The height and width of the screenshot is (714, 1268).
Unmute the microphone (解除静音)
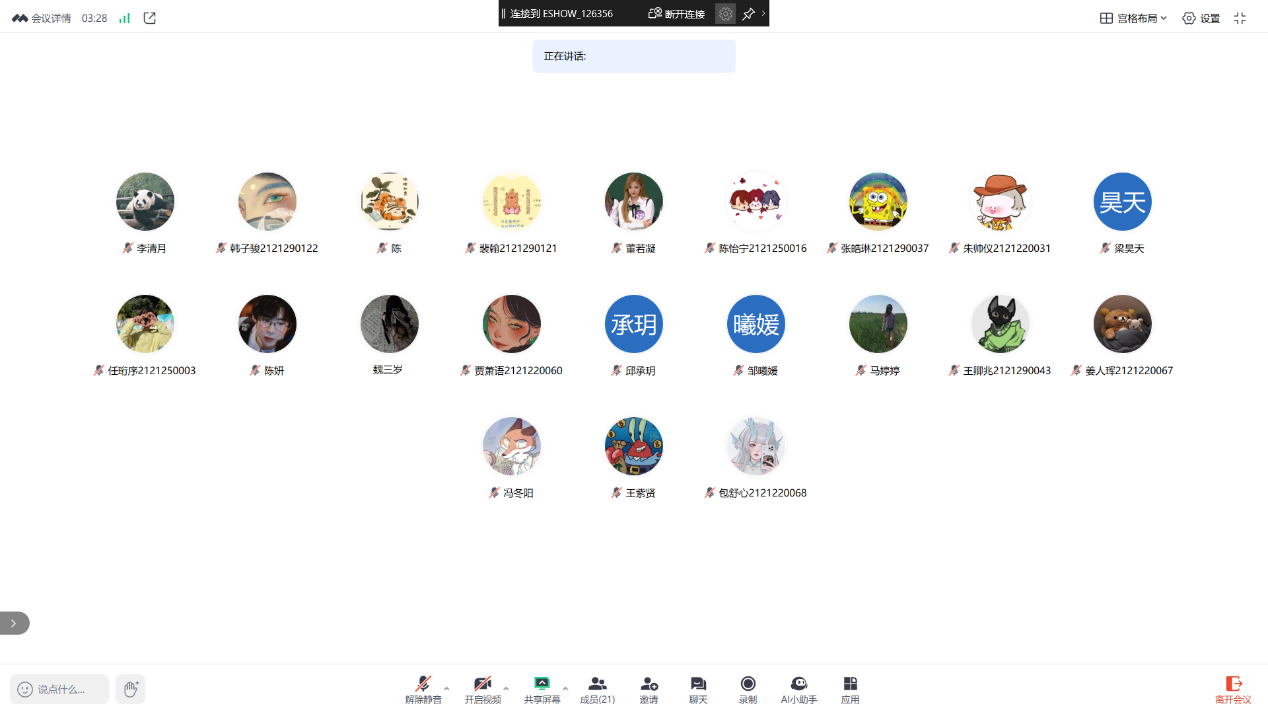[423, 688]
